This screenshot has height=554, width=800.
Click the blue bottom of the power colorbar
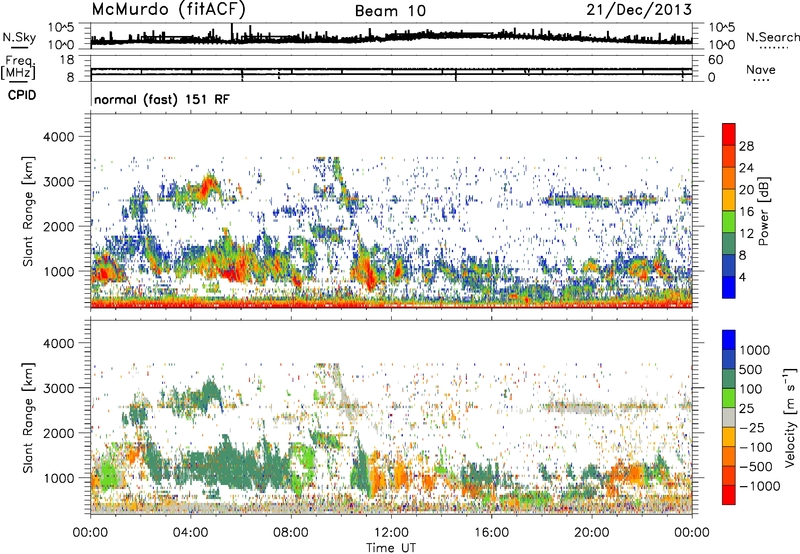click(729, 287)
